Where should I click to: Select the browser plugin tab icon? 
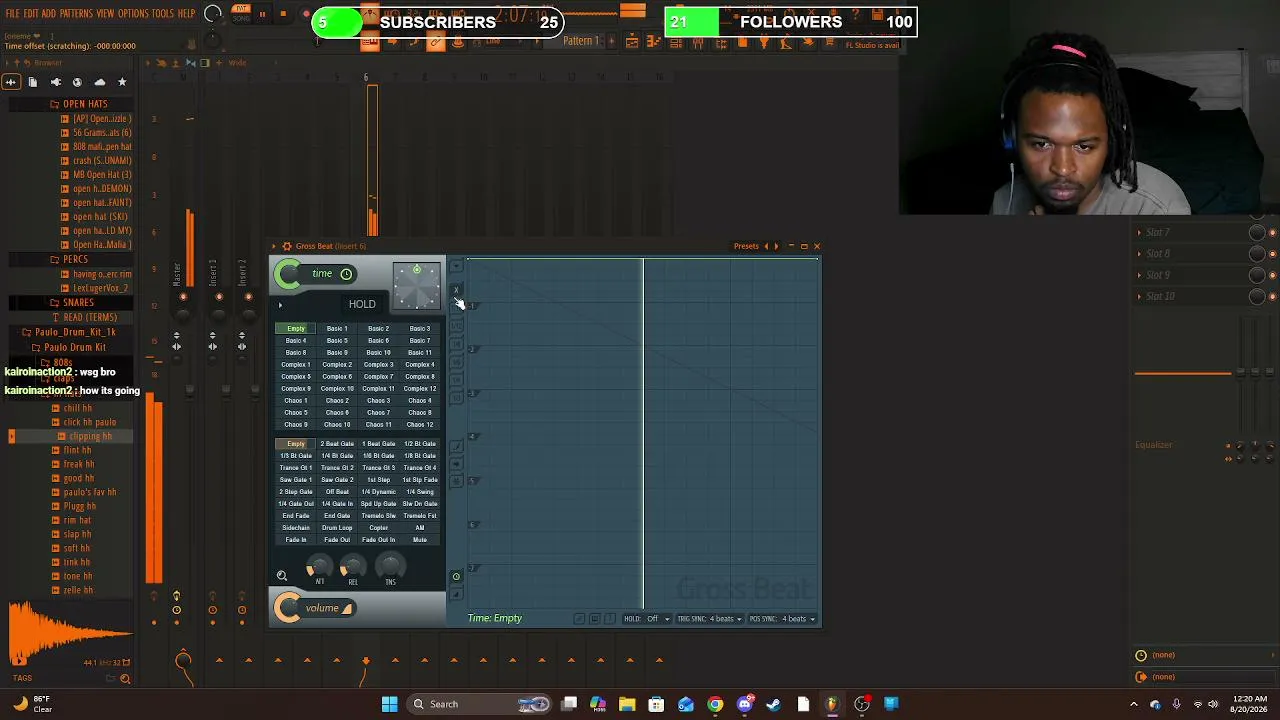[x=55, y=82]
